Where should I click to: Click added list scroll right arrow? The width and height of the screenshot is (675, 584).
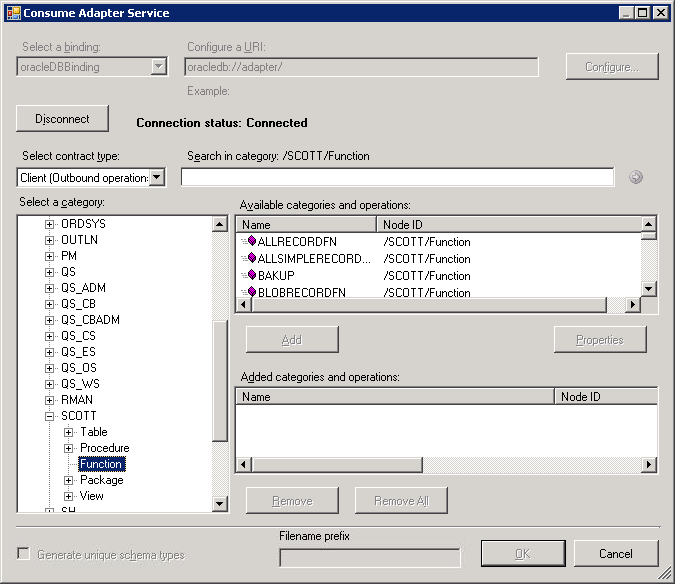(649, 465)
